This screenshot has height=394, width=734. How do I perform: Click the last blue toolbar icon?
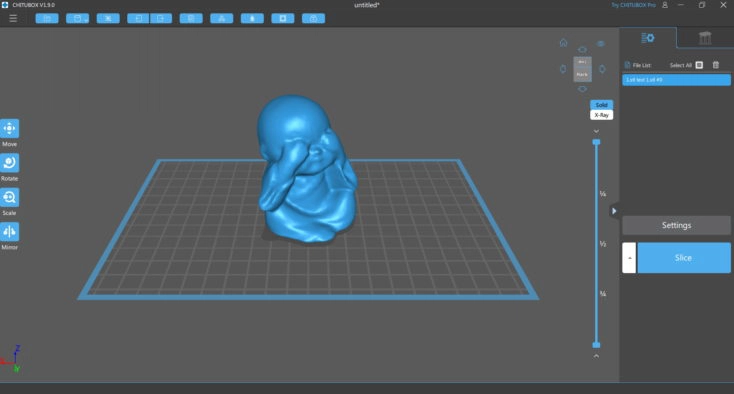(x=314, y=18)
